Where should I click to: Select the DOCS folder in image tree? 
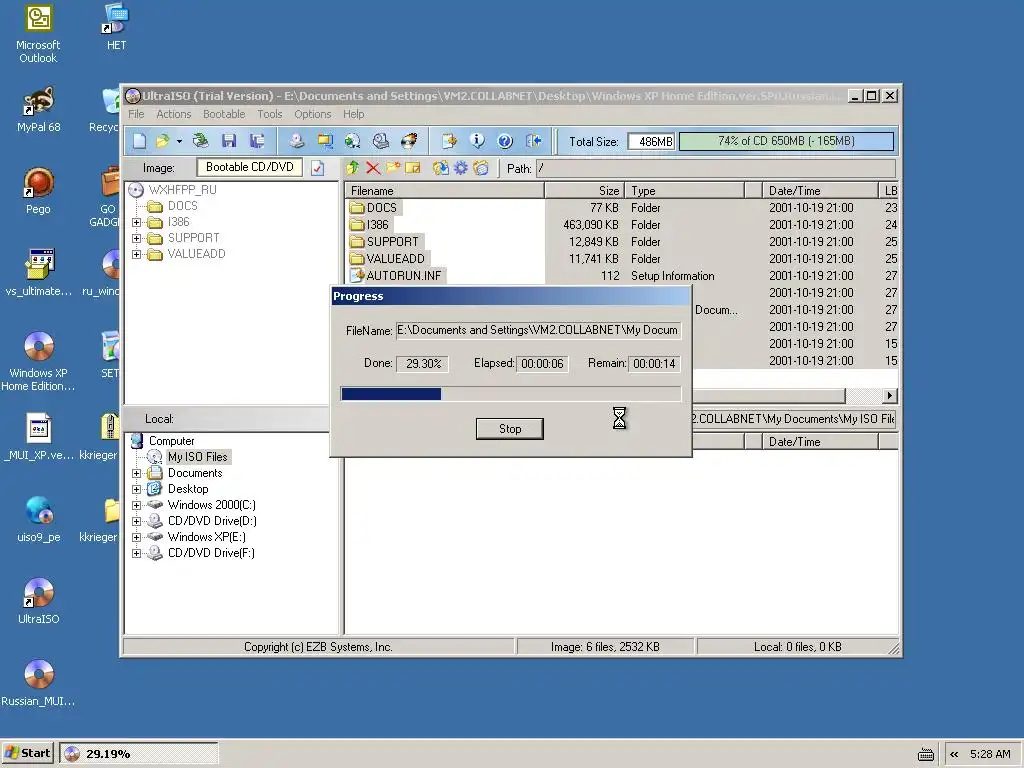pyautogui.click(x=182, y=206)
